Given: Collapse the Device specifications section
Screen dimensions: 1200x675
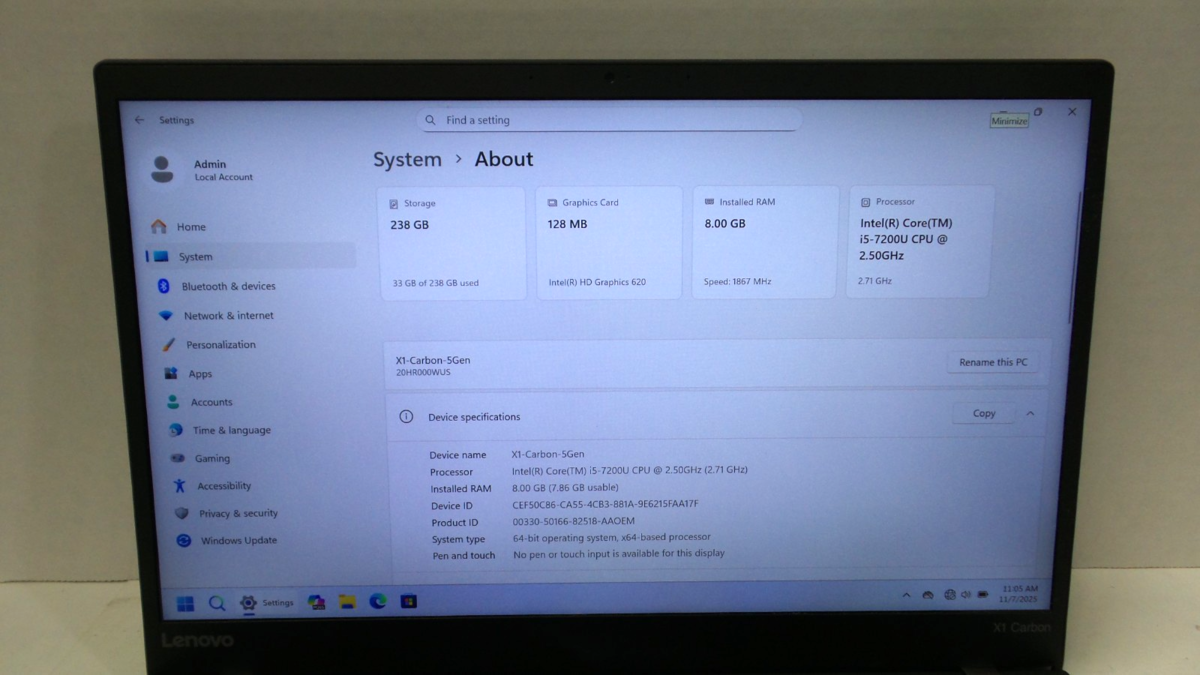Looking at the screenshot, I should click(1030, 414).
